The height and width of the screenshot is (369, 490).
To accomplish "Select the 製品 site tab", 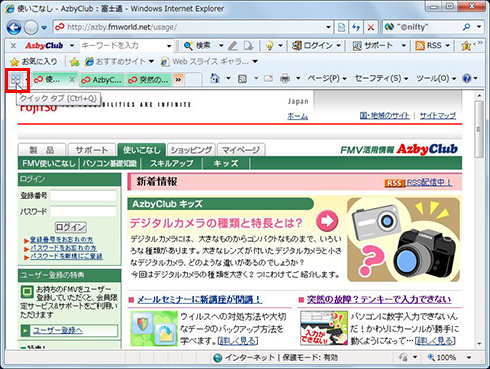I will [x=42, y=150].
